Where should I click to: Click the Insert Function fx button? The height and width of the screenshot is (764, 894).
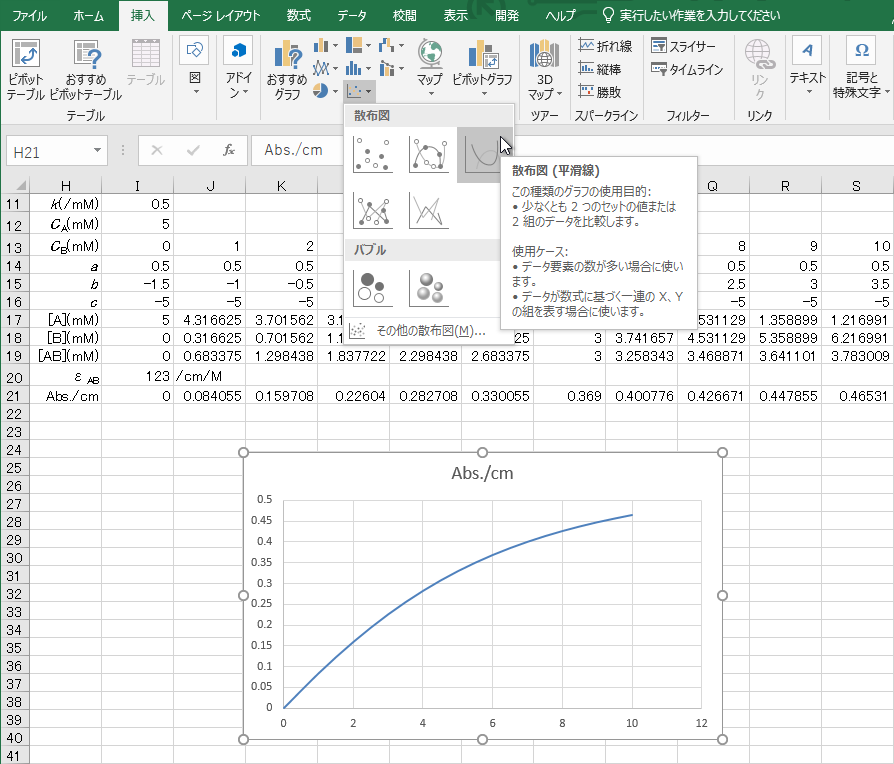[x=229, y=151]
